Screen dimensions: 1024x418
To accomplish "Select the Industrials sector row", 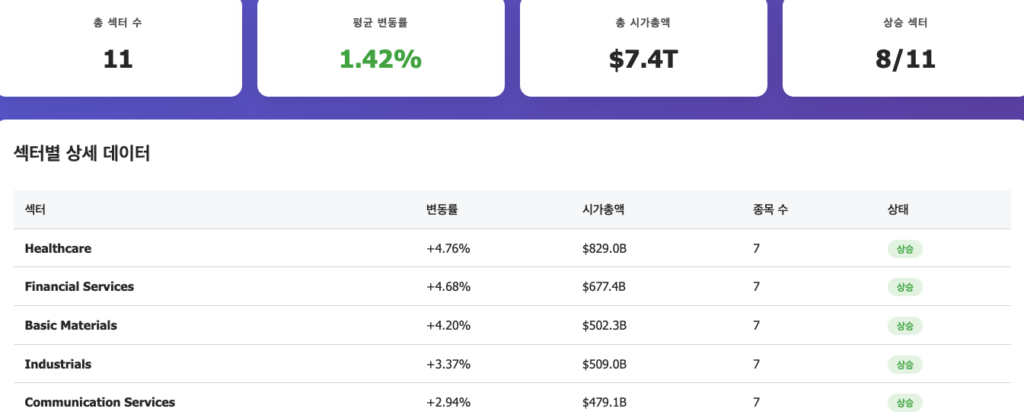I will [x=58, y=364].
